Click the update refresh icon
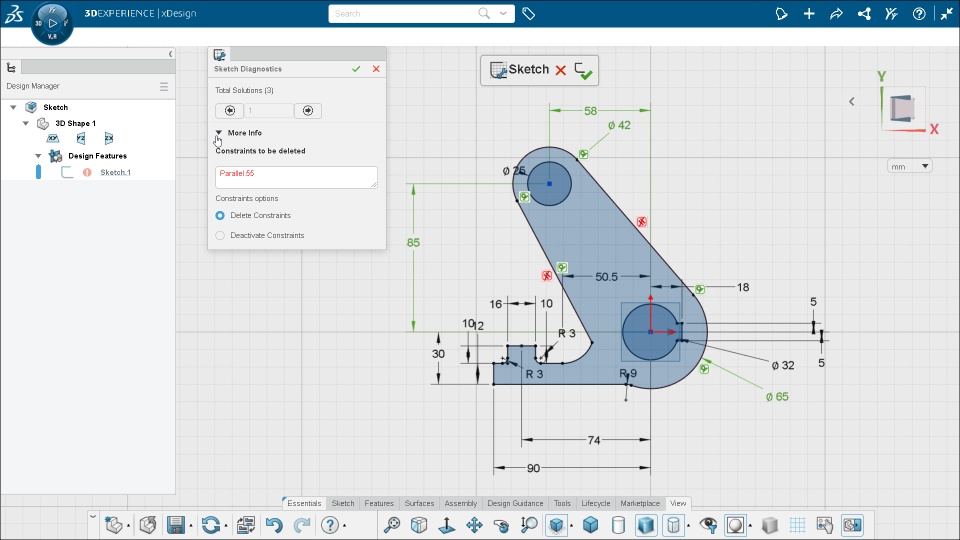This screenshot has width=960, height=540. [211, 525]
